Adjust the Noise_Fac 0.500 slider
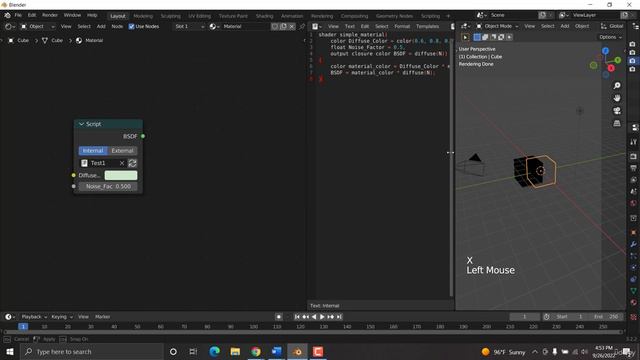 point(108,187)
